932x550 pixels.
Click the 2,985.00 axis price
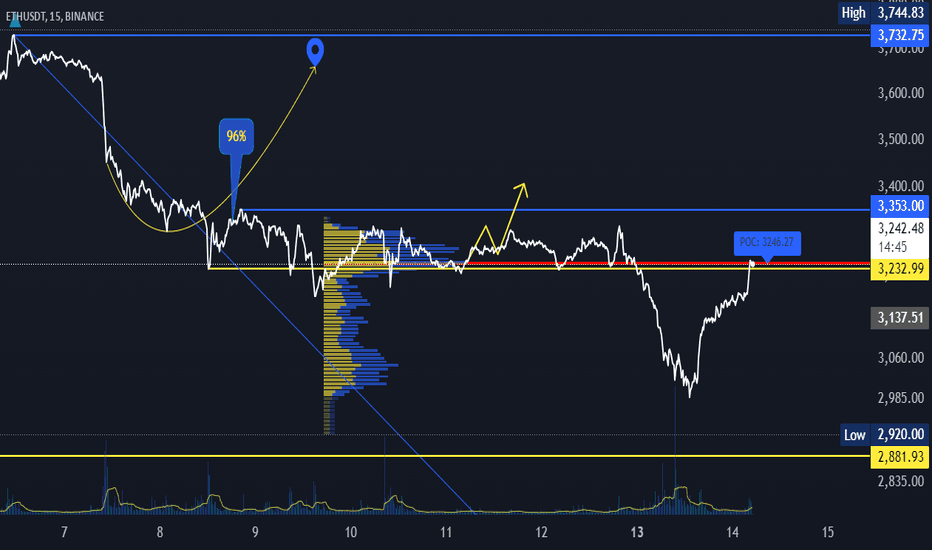pyautogui.click(x=900, y=397)
